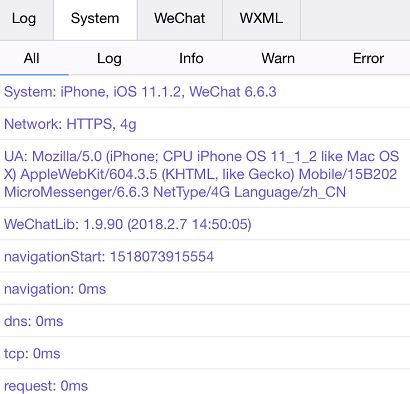Select the navigation 0ms row

point(205,289)
